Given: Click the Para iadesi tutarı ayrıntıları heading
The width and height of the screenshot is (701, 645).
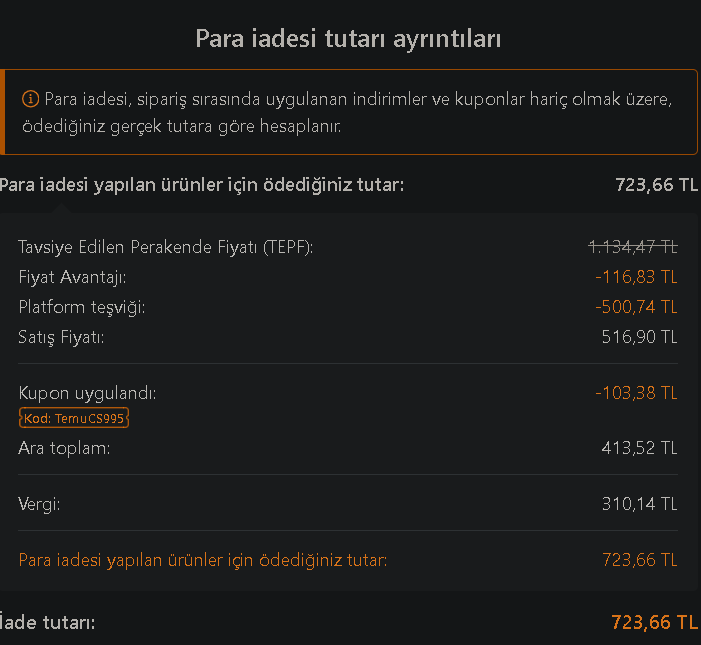Looking at the screenshot, I should click(x=348, y=39).
